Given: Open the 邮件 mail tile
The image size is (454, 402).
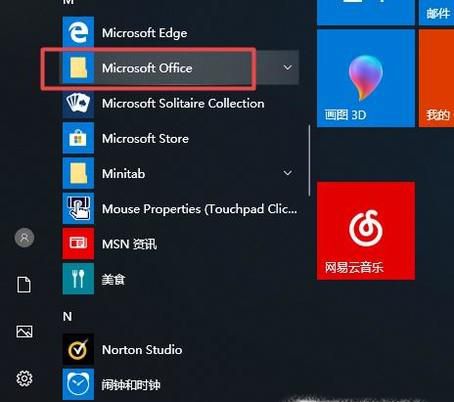Looking at the screenshot, I should (x=436, y=12).
